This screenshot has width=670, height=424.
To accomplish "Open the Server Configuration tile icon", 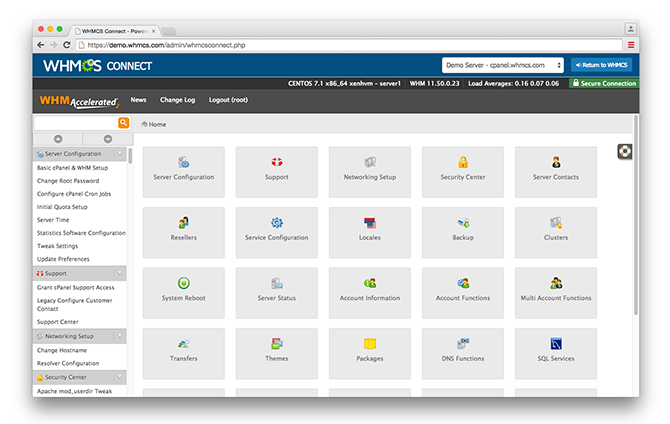I will (x=184, y=162).
